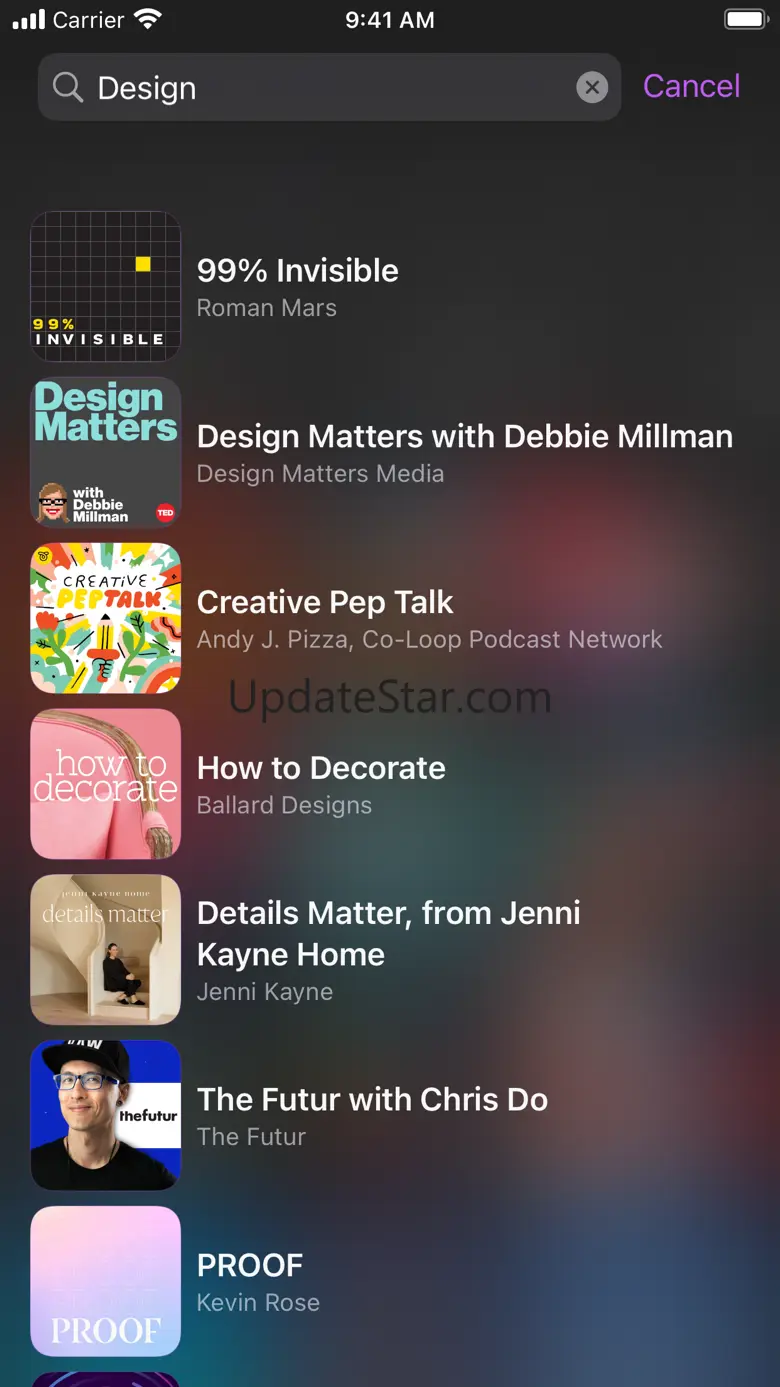The image size is (780, 1387).
Task: Select The Futur with Chris Do title
Action: pyautogui.click(x=372, y=1099)
